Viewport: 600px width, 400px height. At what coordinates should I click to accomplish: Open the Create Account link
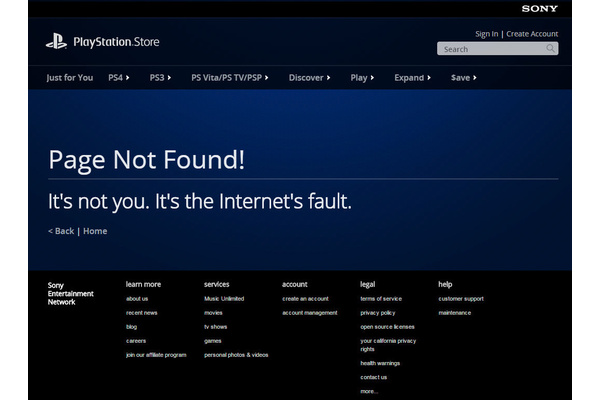532,34
